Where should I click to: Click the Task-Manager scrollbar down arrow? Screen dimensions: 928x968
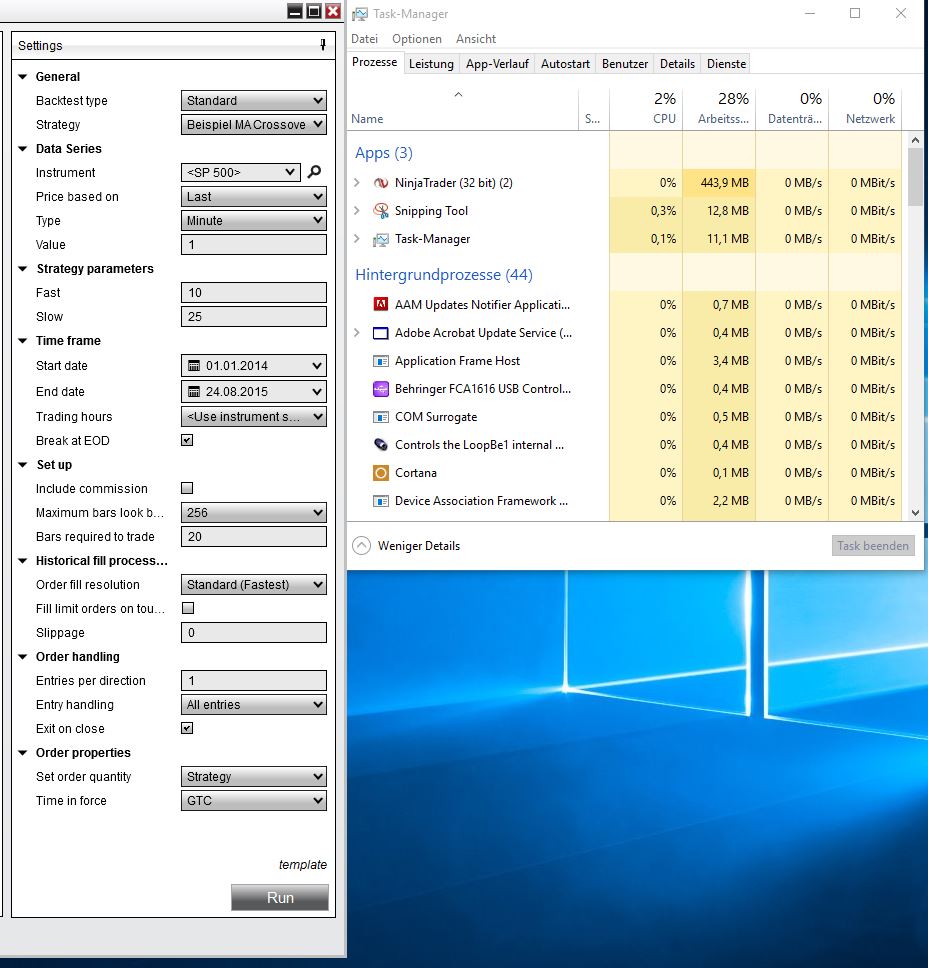915,513
